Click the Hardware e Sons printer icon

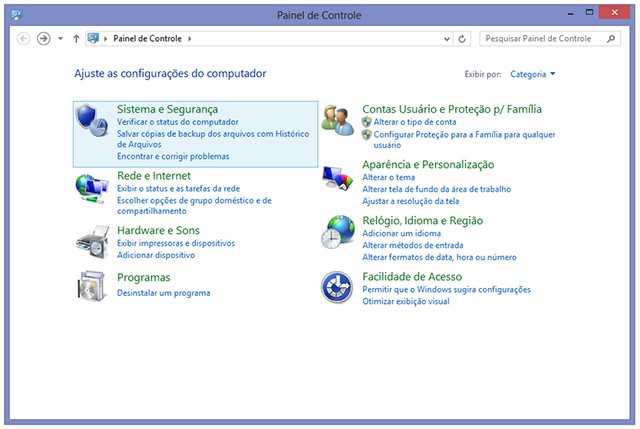point(93,241)
